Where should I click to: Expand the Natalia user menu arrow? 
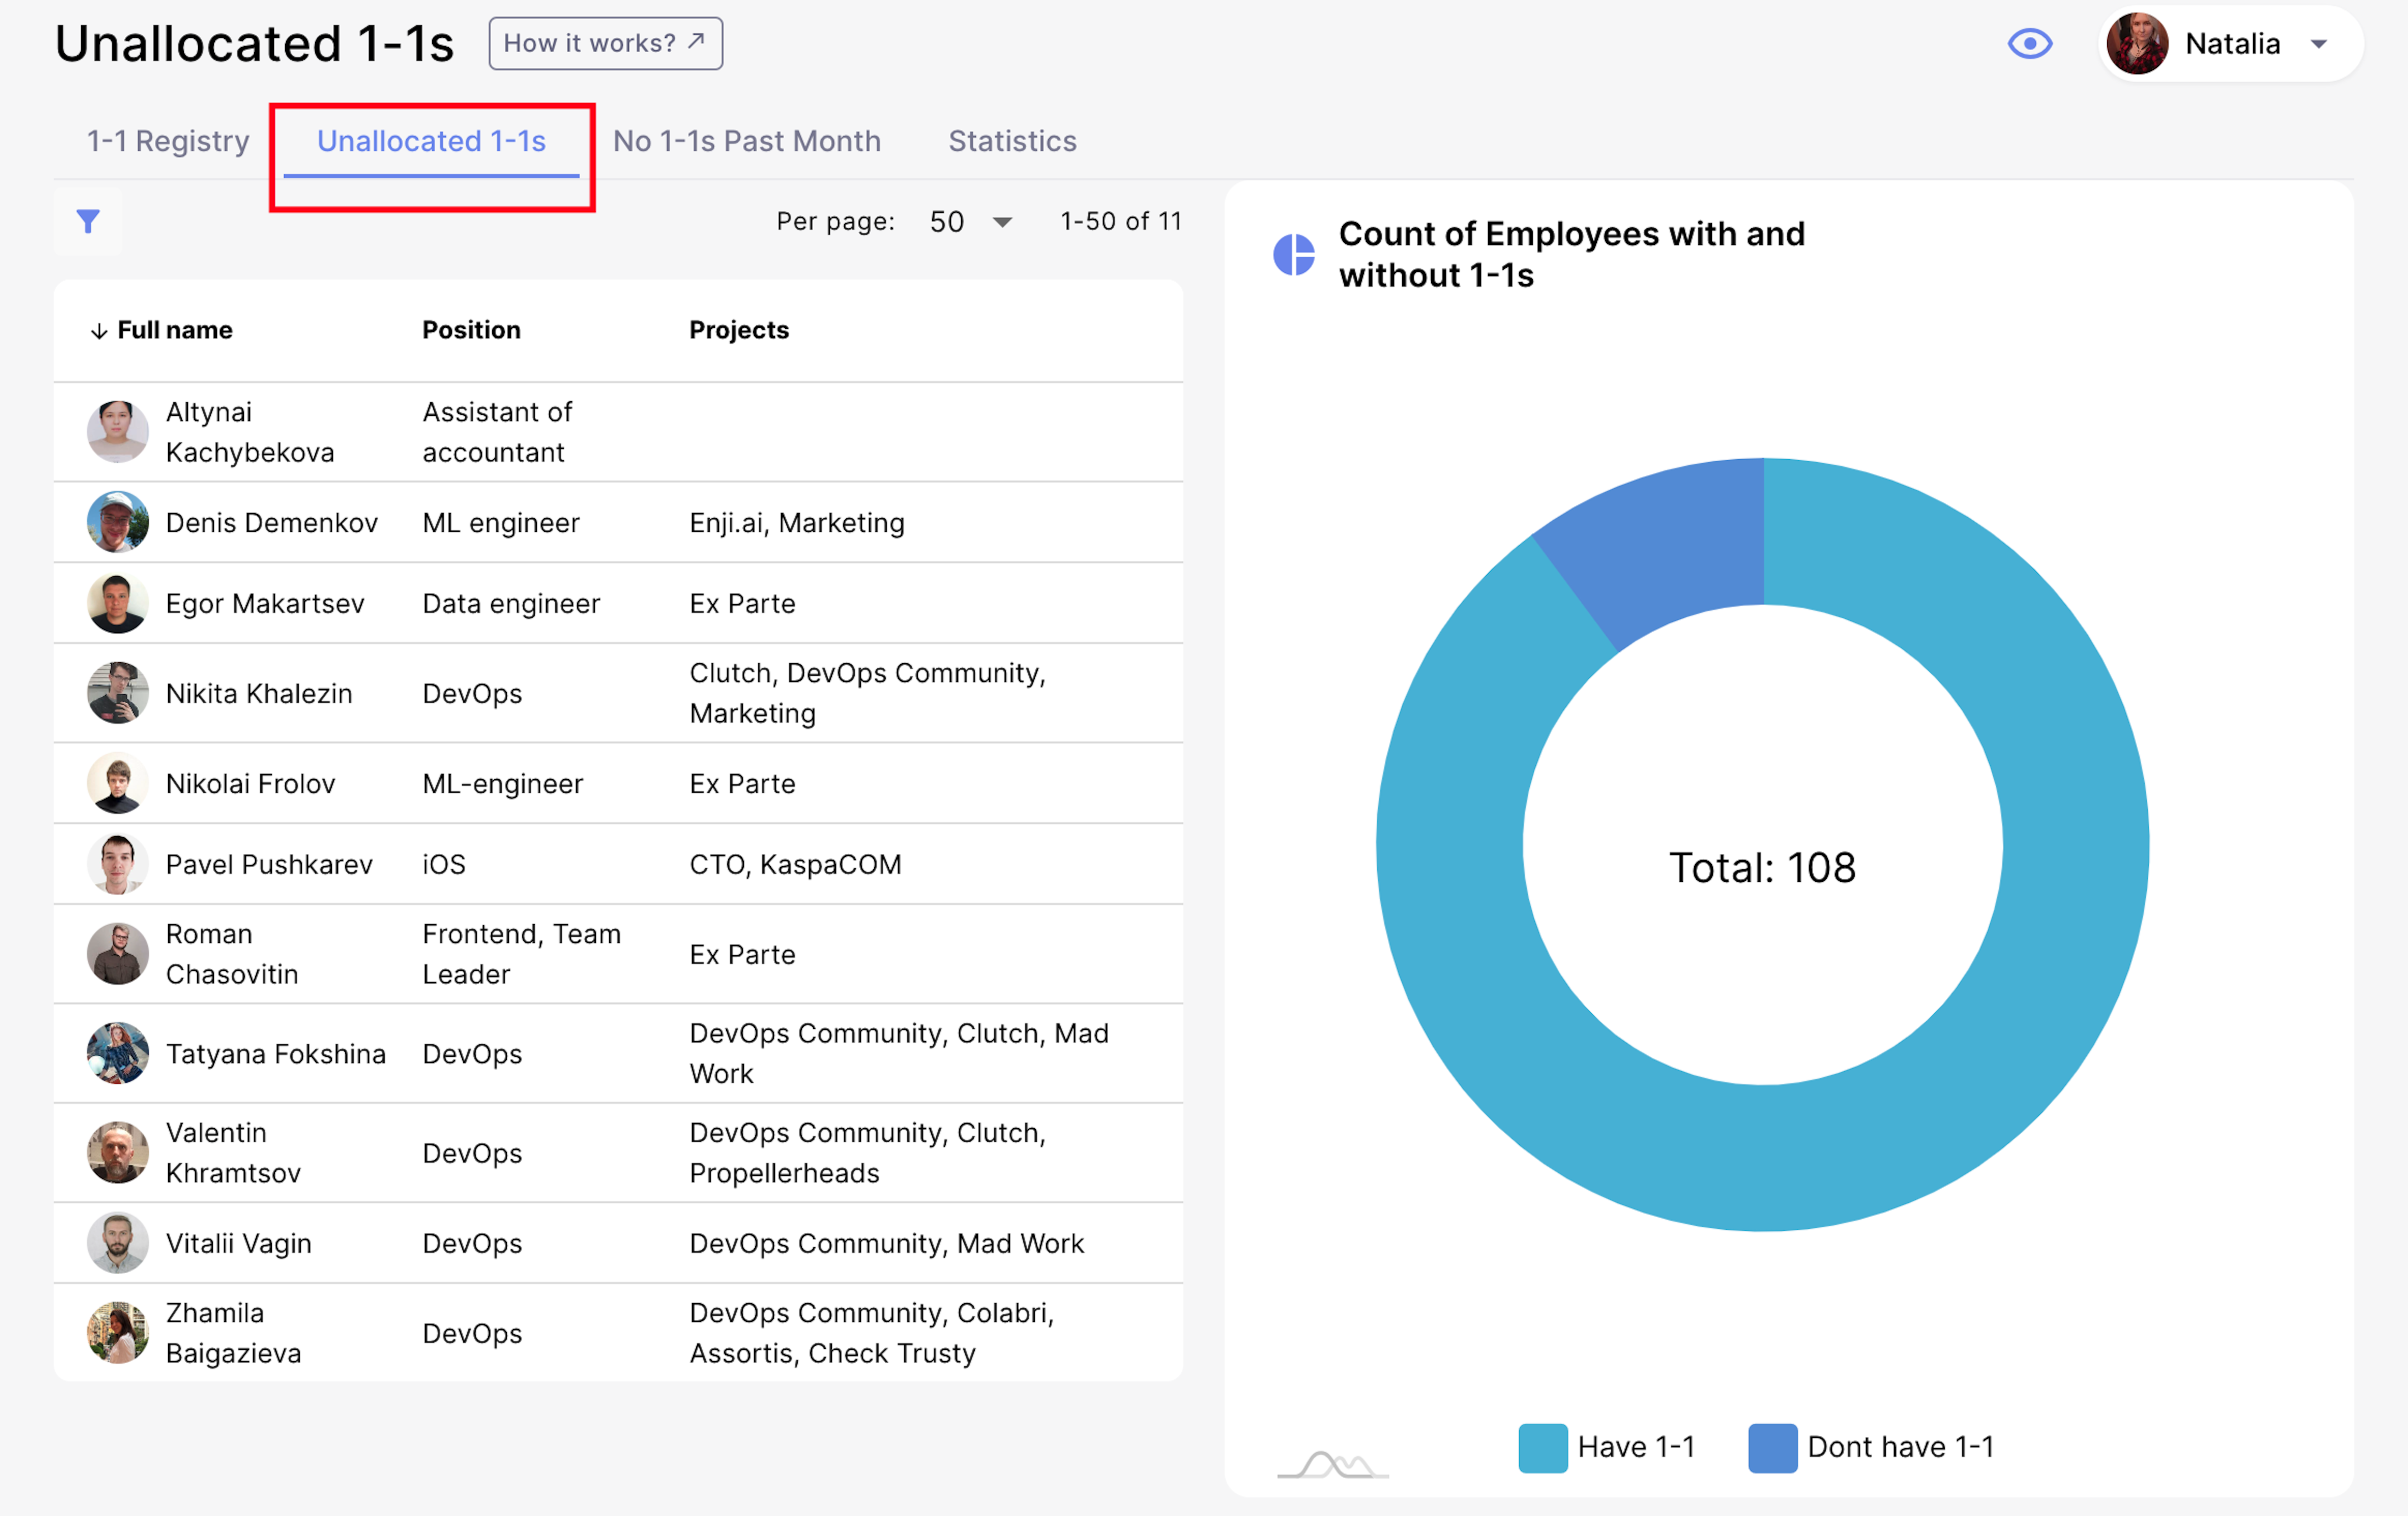(2319, 44)
